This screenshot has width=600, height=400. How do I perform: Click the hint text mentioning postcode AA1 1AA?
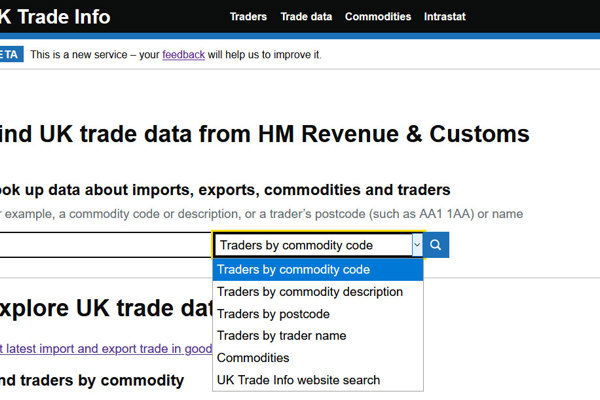click(261, 214)
